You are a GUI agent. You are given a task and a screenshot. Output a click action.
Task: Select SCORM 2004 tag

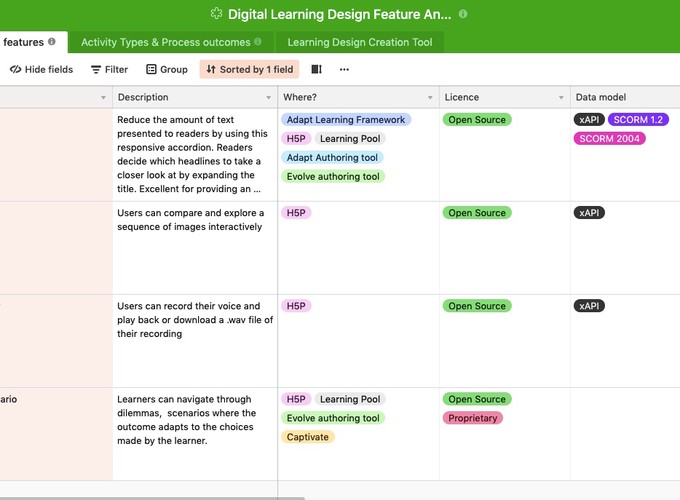coord(609,139)
